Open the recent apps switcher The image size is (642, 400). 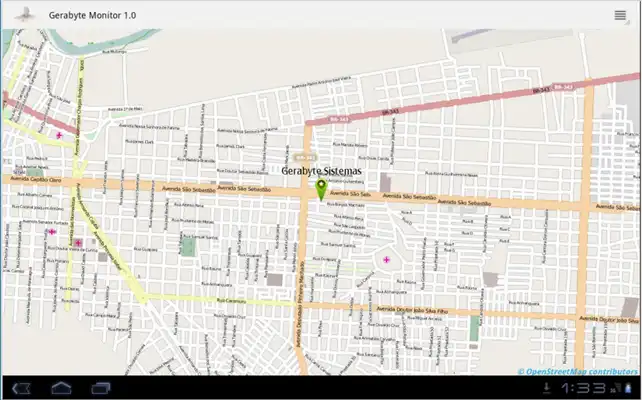coord(101,387)
